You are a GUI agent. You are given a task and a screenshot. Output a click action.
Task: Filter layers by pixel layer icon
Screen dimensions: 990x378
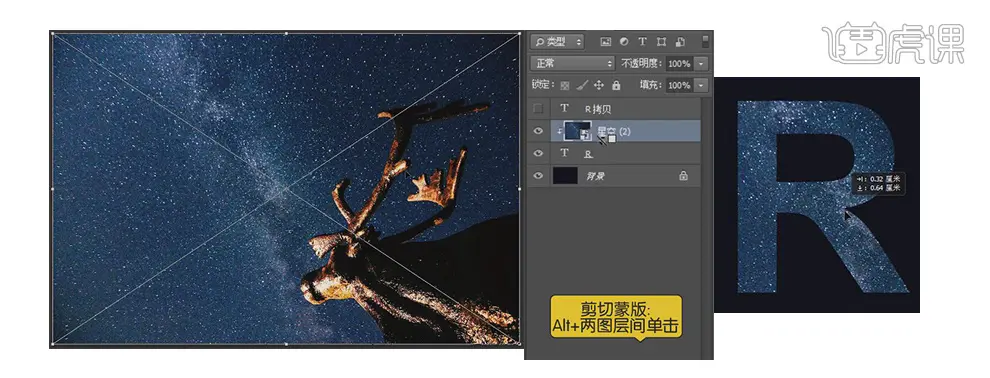605,42
